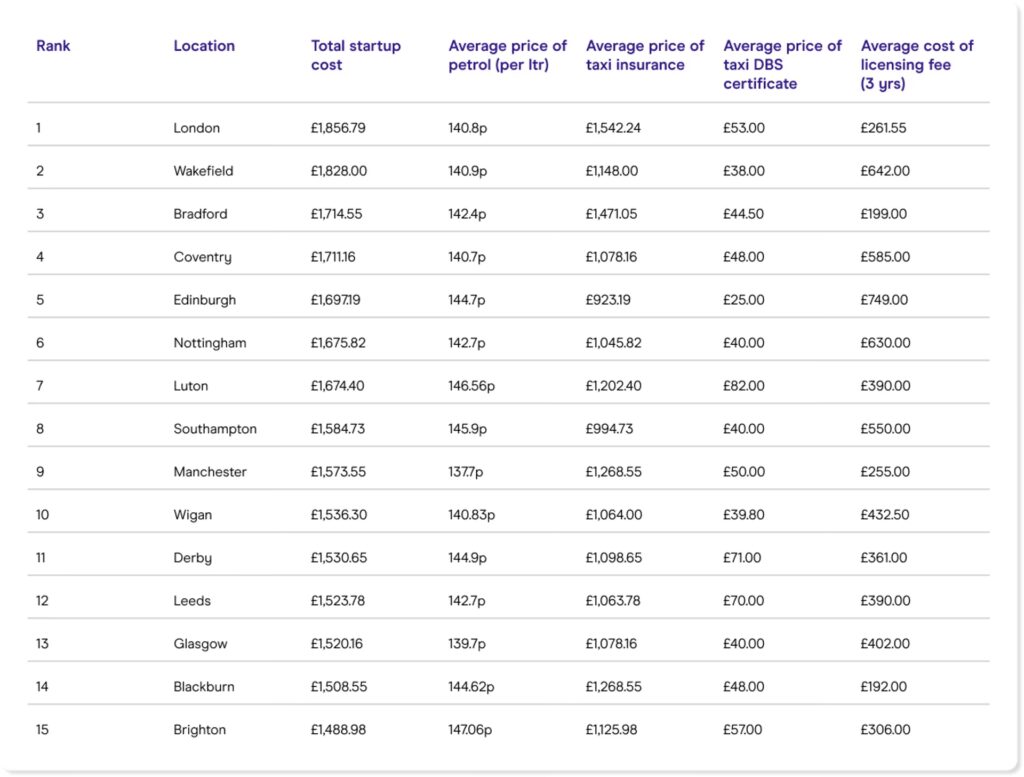Select the Brighton location cell
The height and width of the screenshot is (777, 1024).
coord(200,730)
